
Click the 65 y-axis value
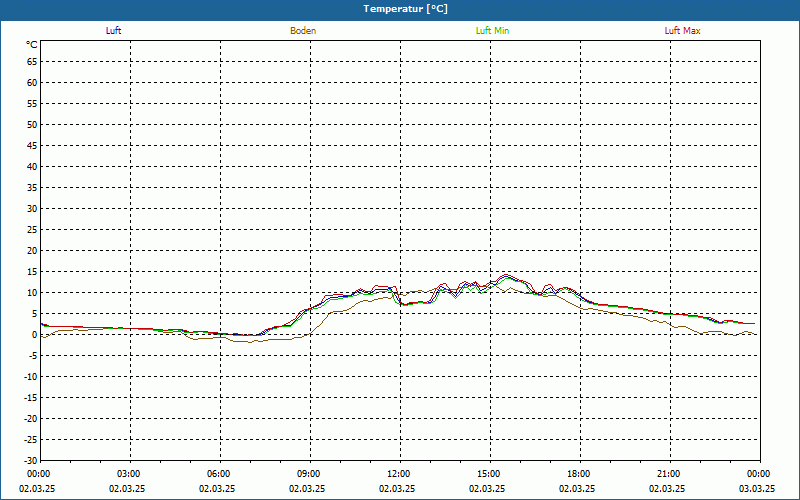coord(32,62)
